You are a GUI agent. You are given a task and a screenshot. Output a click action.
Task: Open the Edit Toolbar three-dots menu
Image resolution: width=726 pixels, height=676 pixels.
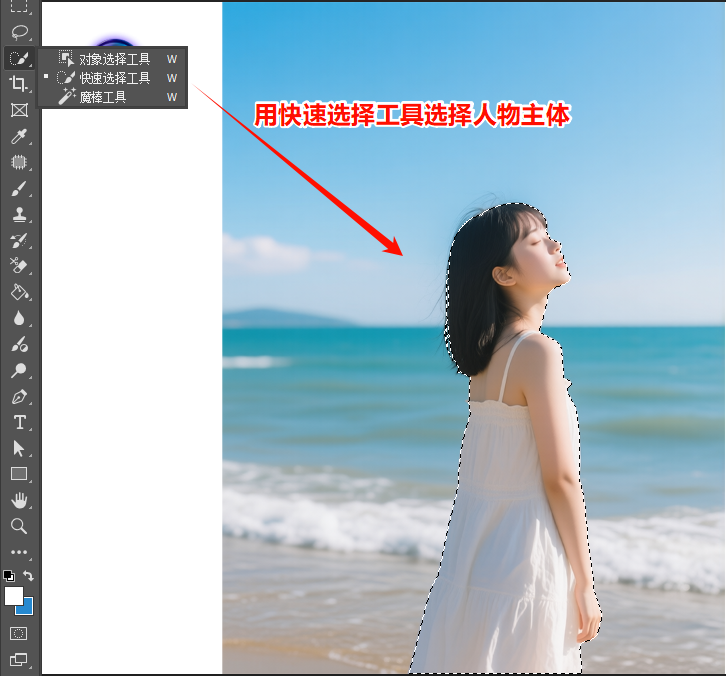tap(18, 552)
